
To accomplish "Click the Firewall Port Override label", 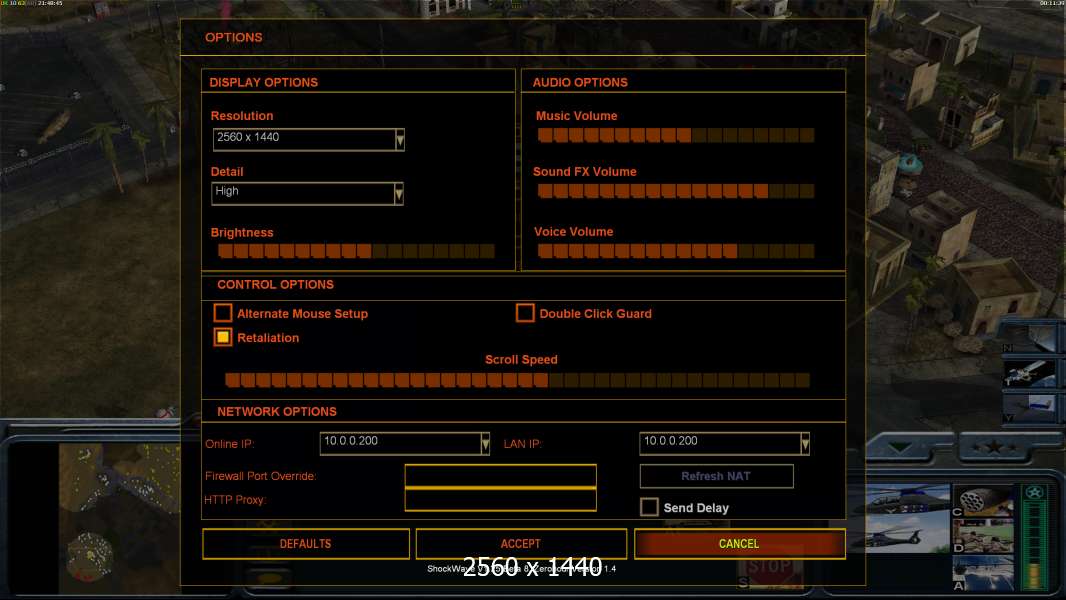I will [260, 476].
